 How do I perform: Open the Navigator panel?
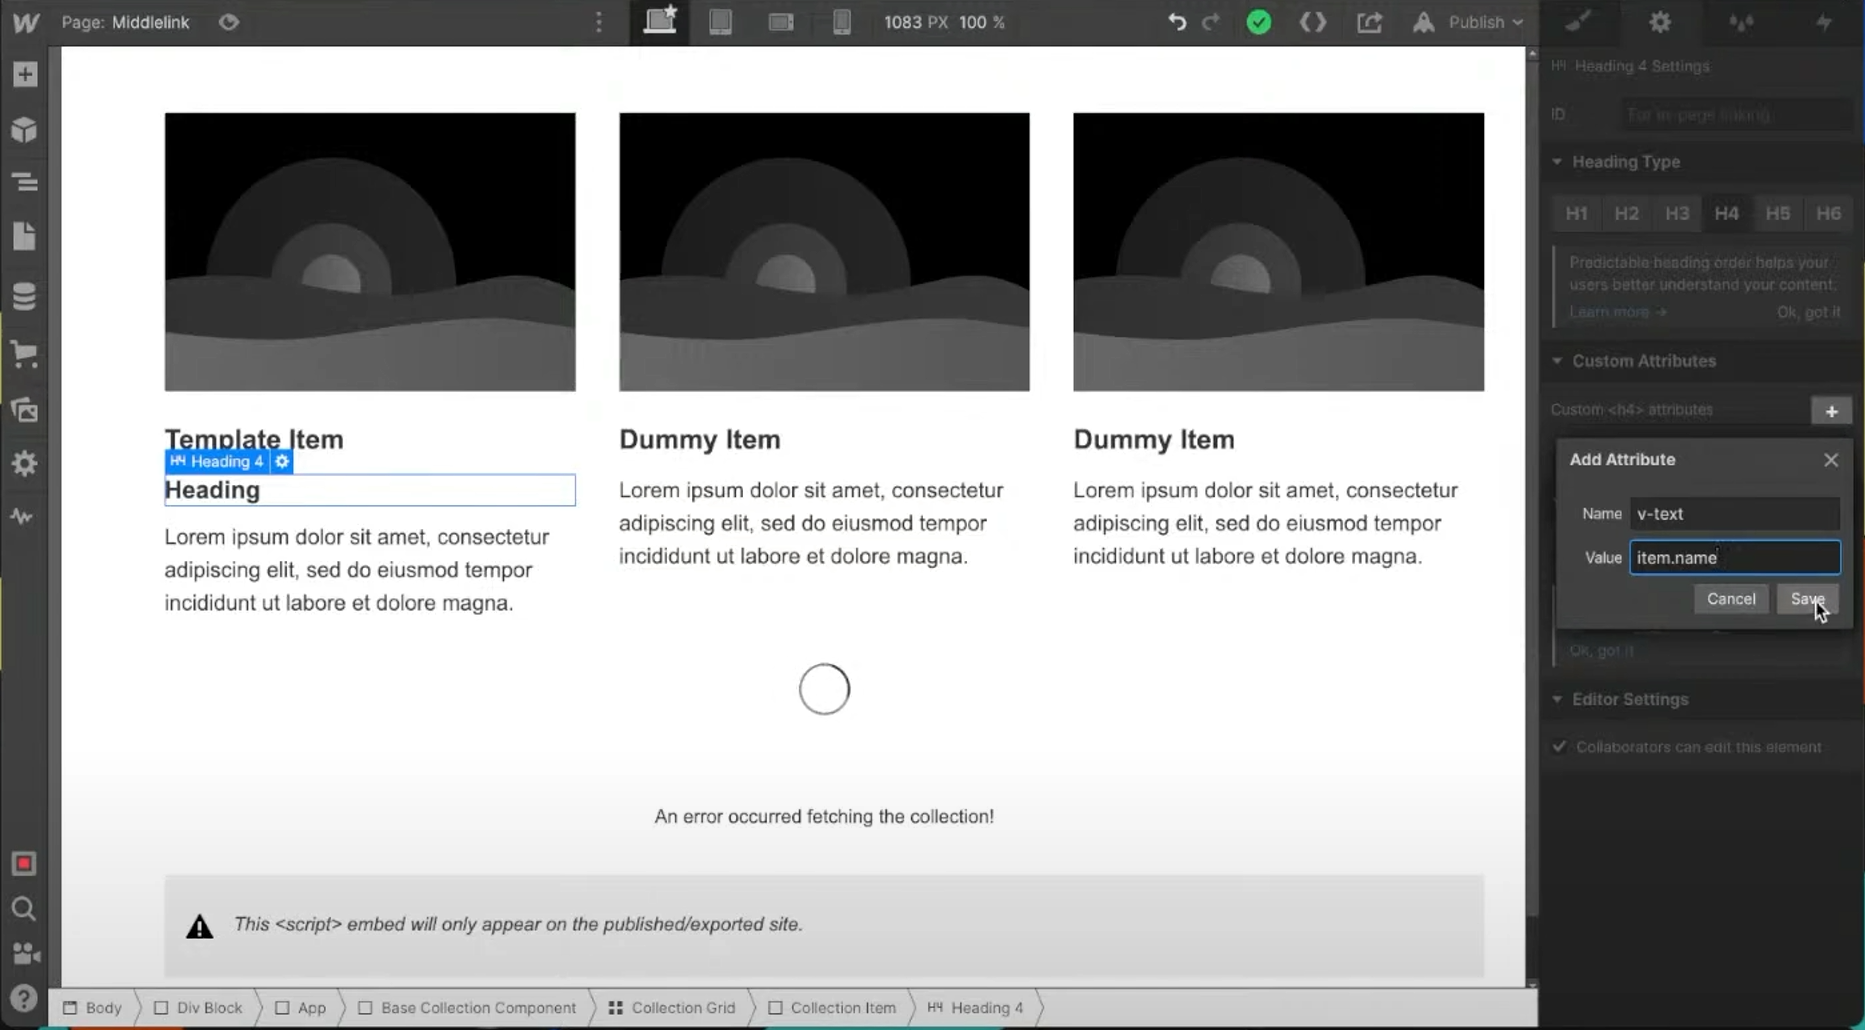tap(25, 182)
